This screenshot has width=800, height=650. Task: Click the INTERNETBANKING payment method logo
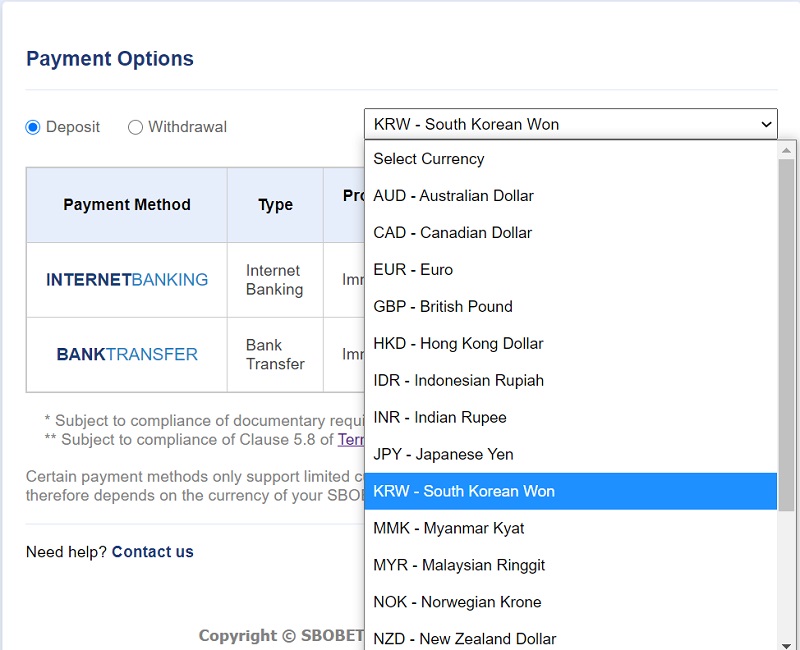point(127,280)
